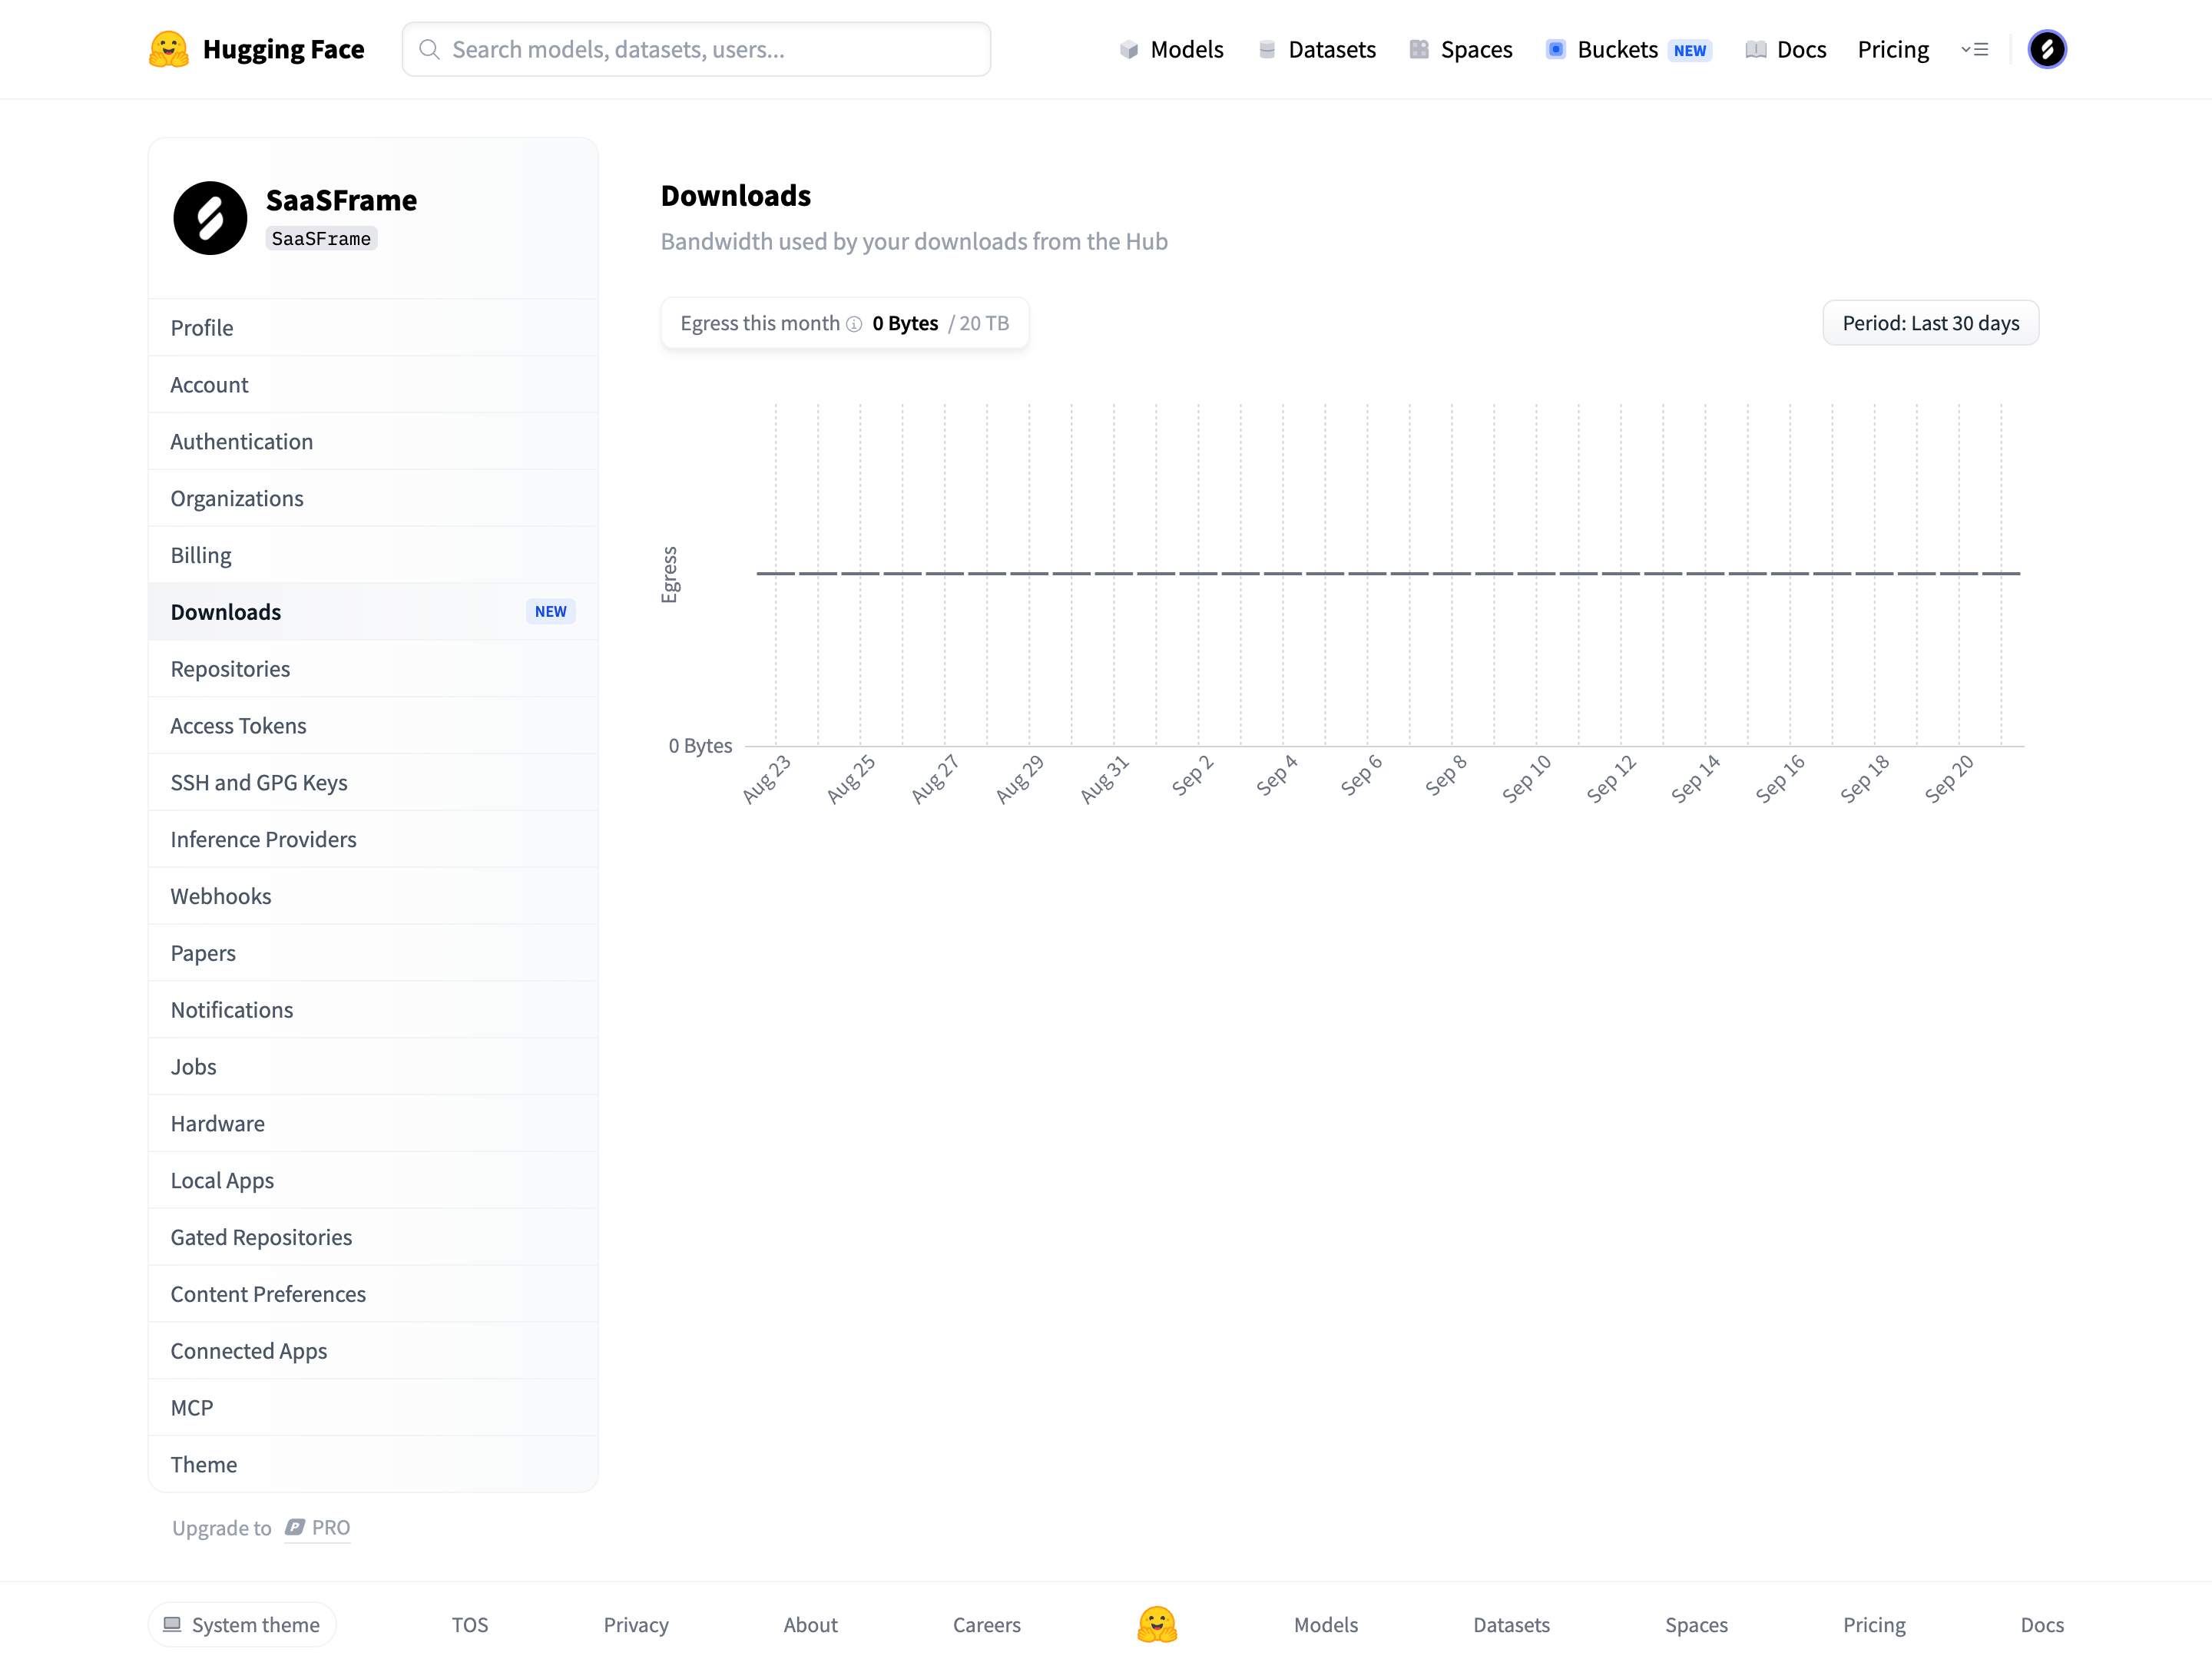Viewport: 2212px width, 1679px height.
Task: Click the Hugging Face emoji in the footer
Action: click(x=1157, y=1625)
